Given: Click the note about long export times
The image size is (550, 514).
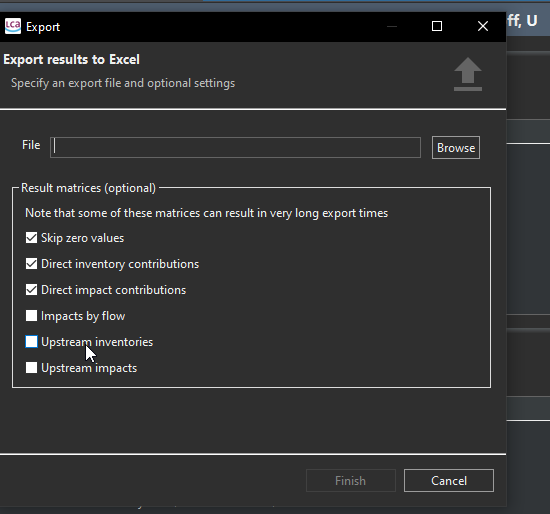Looking at the screenshot, I should (x=207, y=213).
